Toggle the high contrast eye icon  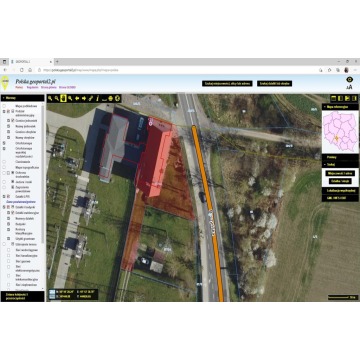(349, 79)
